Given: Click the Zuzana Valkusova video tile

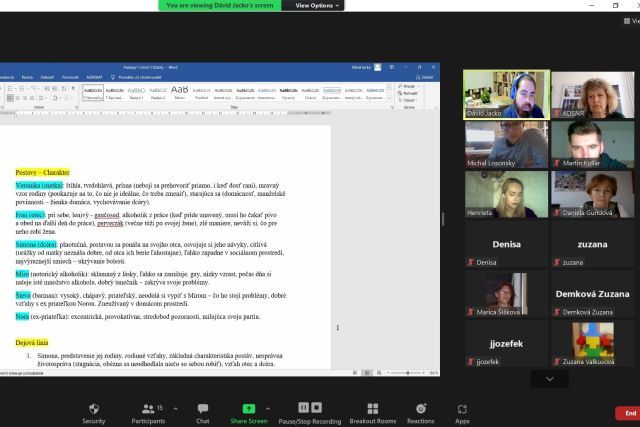Looking at the screenshot, I should pyautogui.click(x=592, y=343).
